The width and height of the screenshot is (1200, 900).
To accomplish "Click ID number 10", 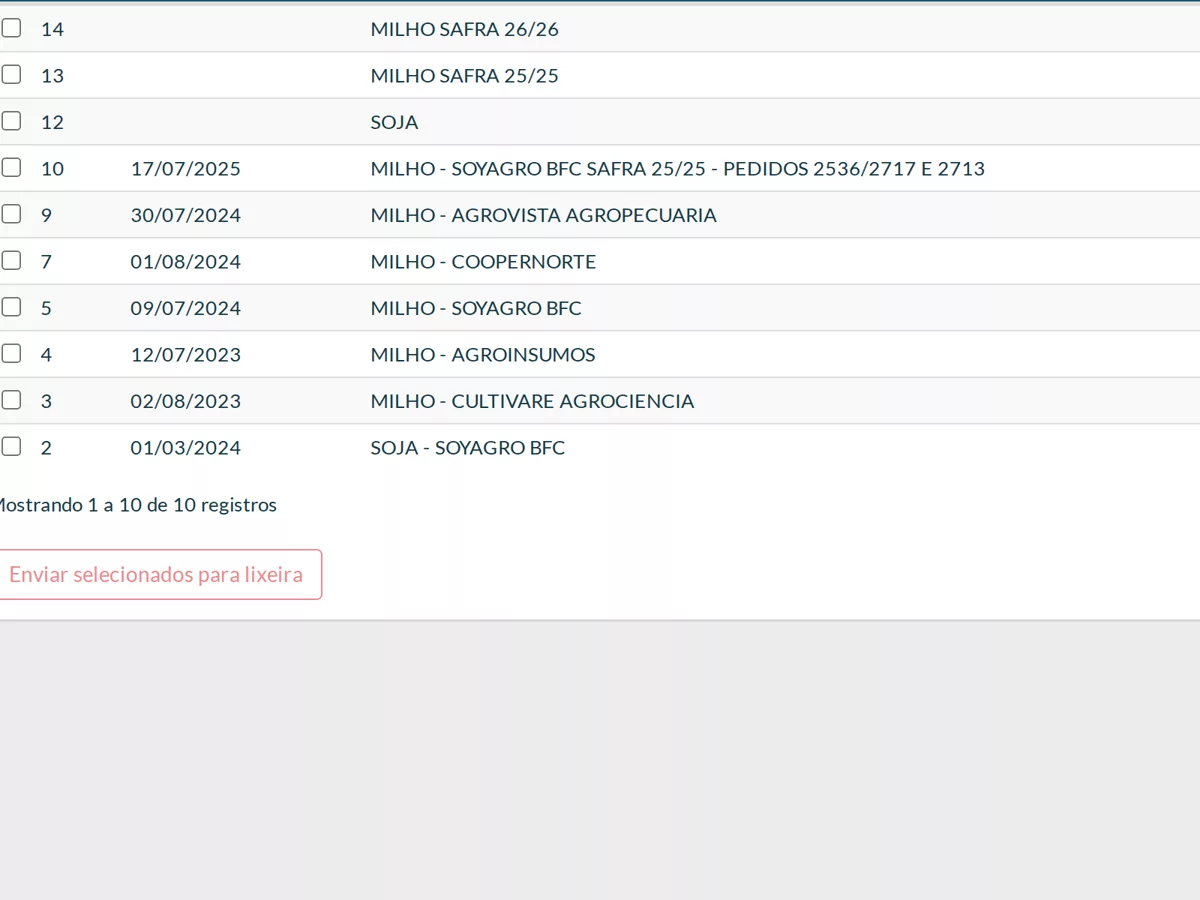I will (x=52, y=168).
